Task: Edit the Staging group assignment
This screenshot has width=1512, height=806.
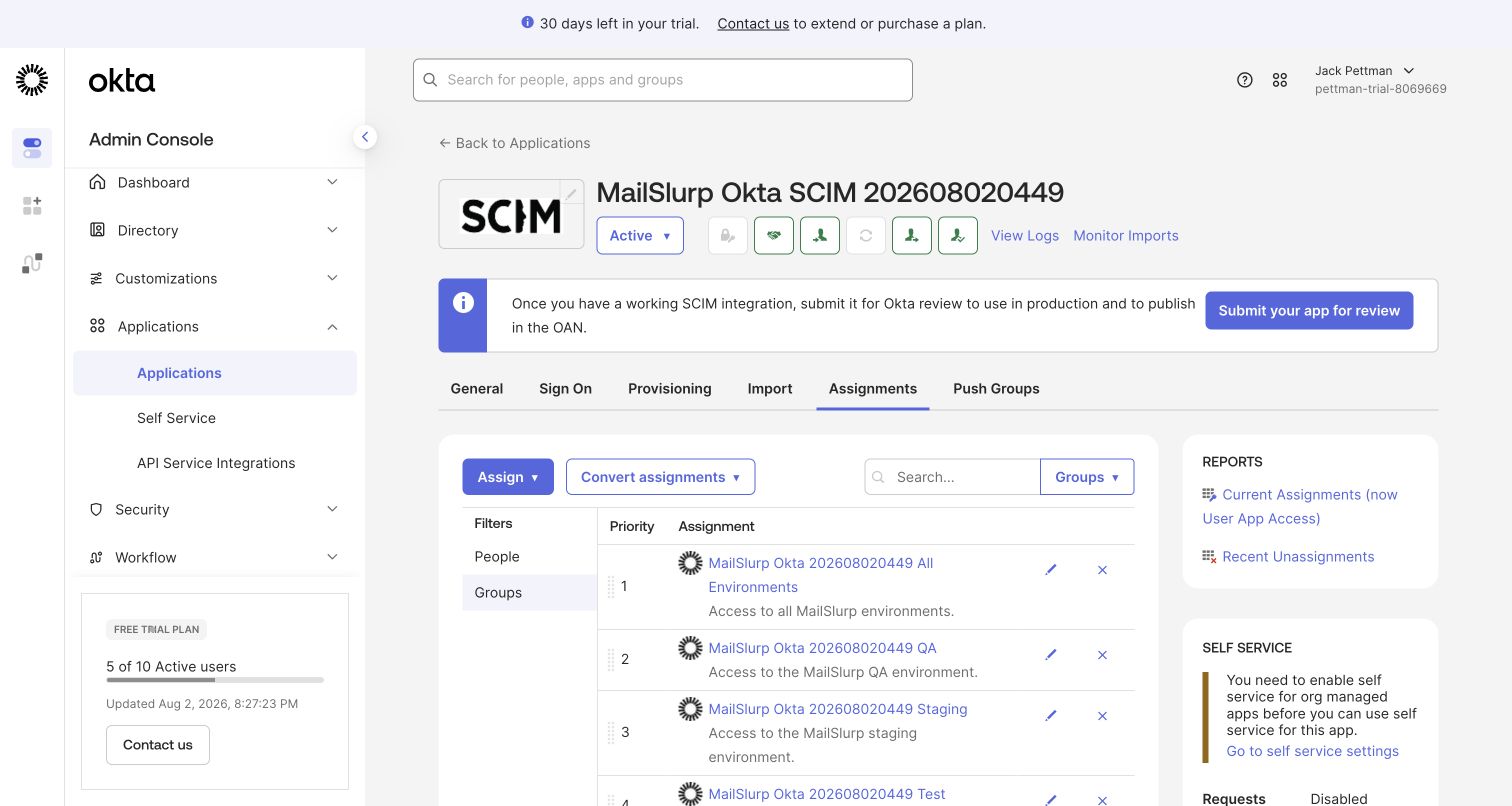Action: (1051, 716)
